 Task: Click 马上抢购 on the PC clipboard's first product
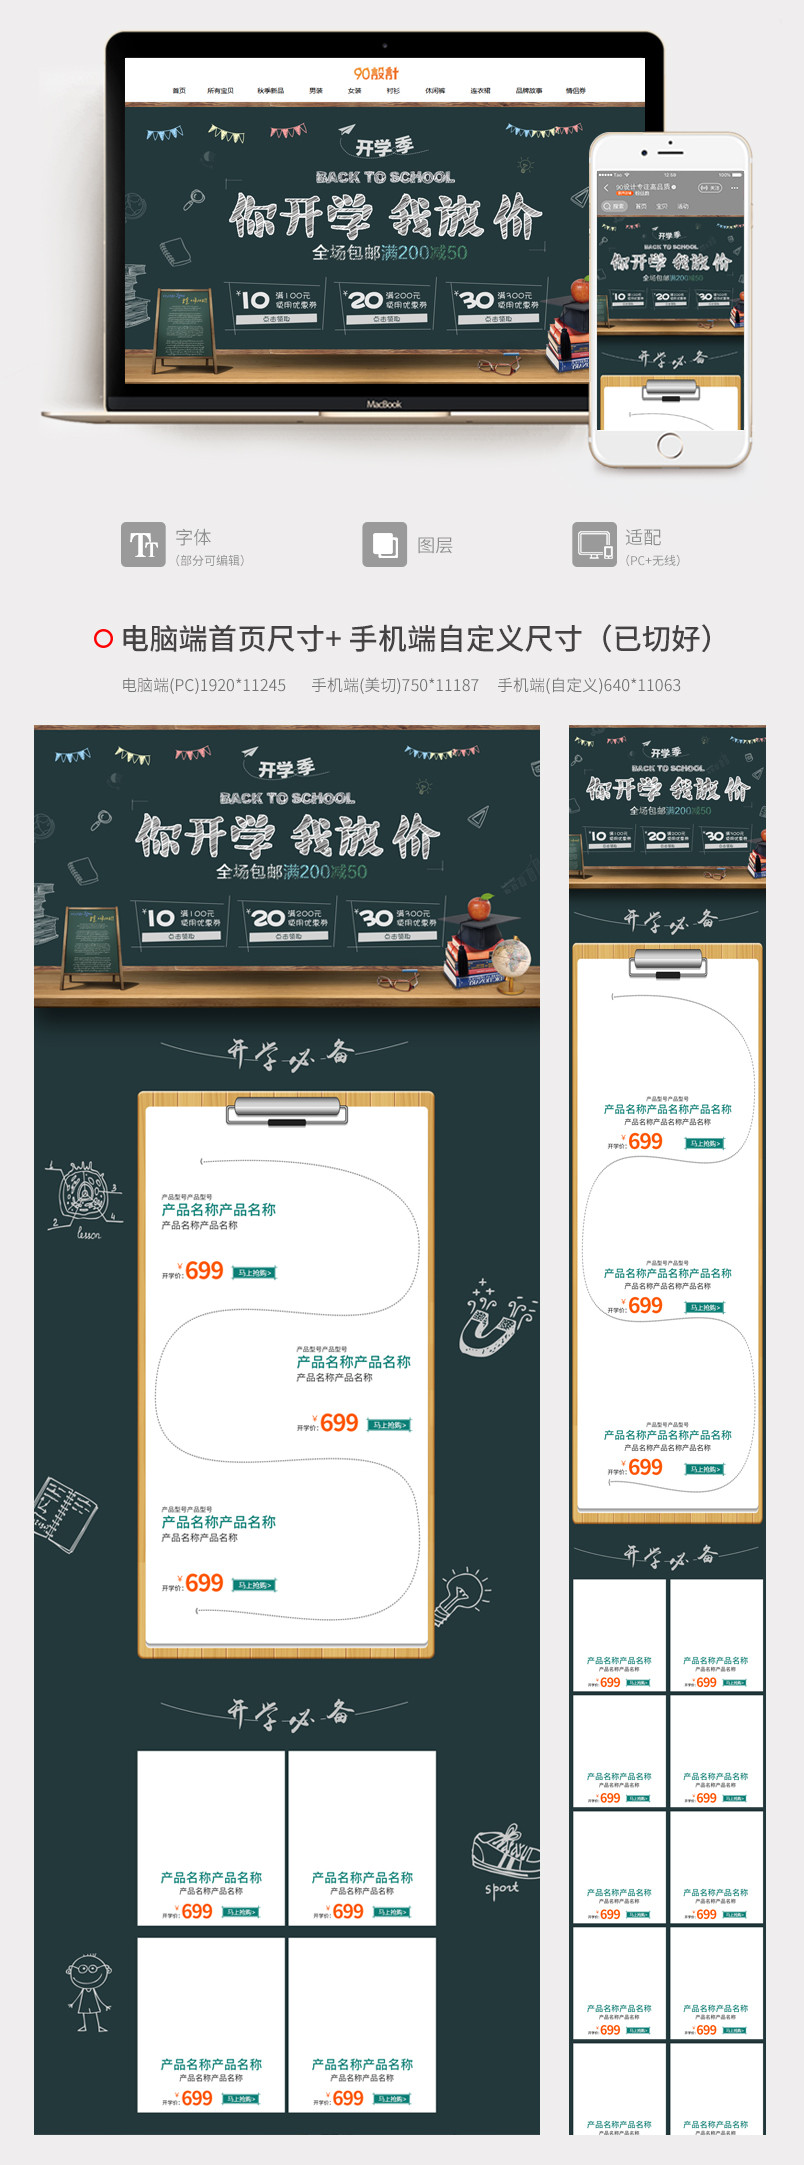point(254,1273)
